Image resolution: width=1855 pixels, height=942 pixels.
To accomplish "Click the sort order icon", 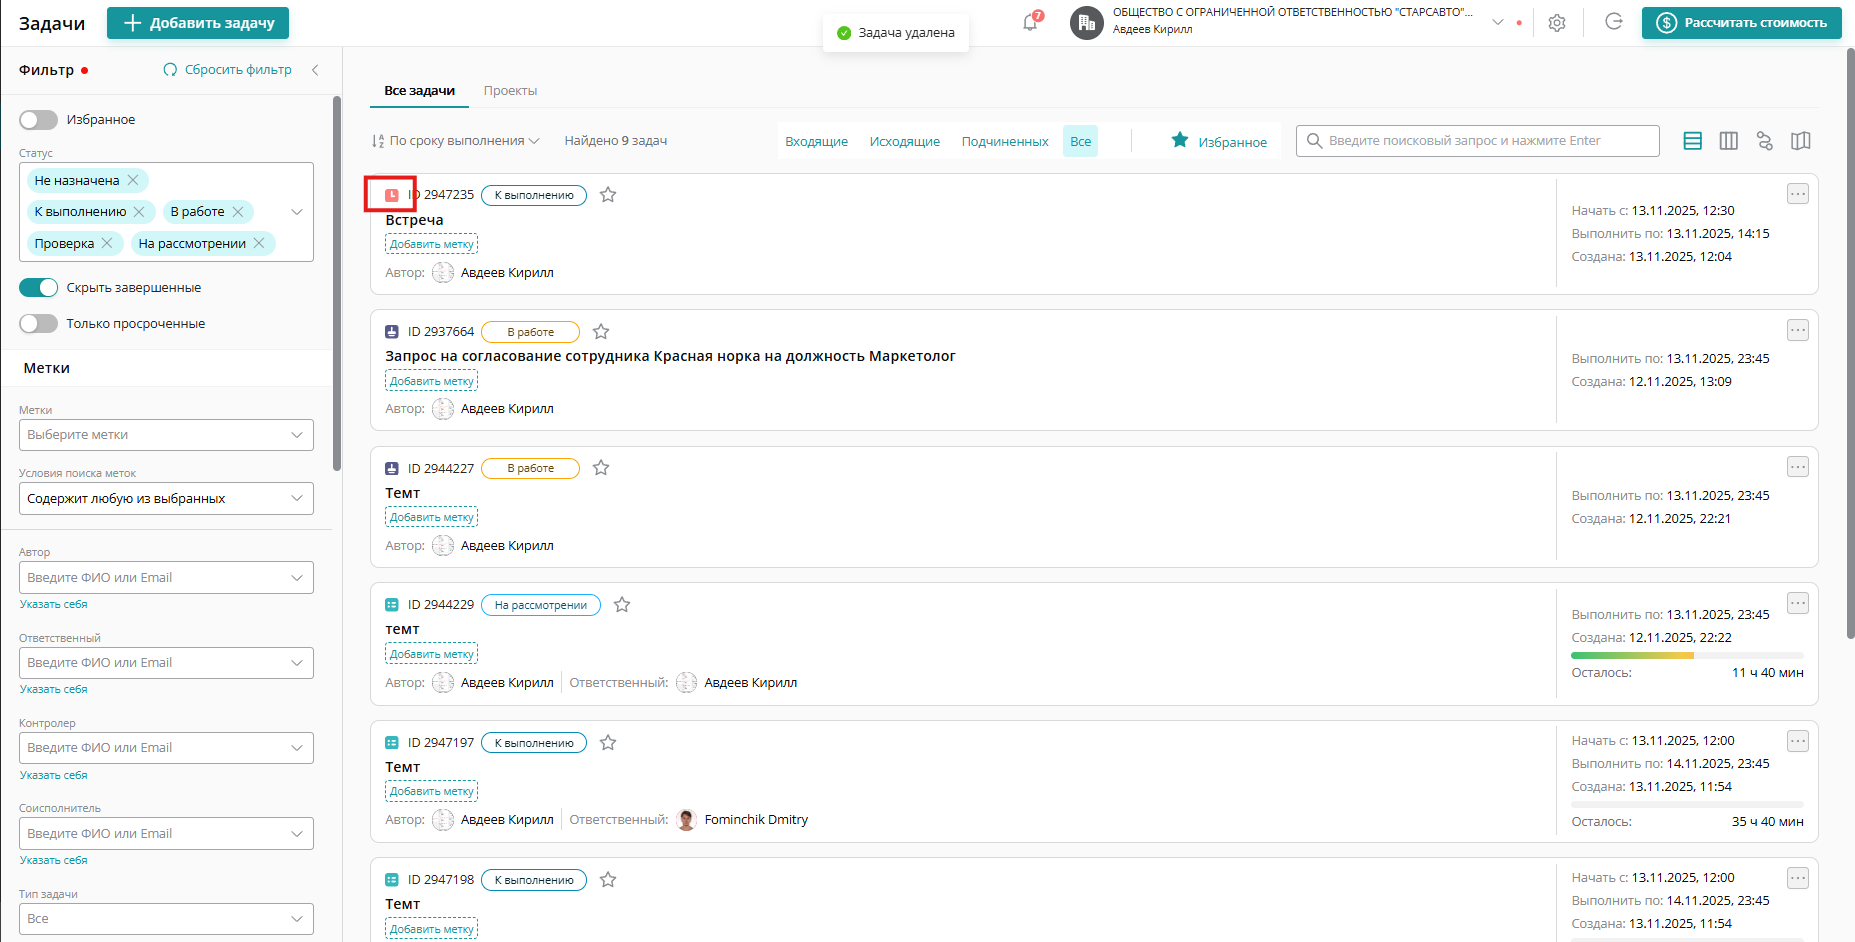I will (378, 141).
